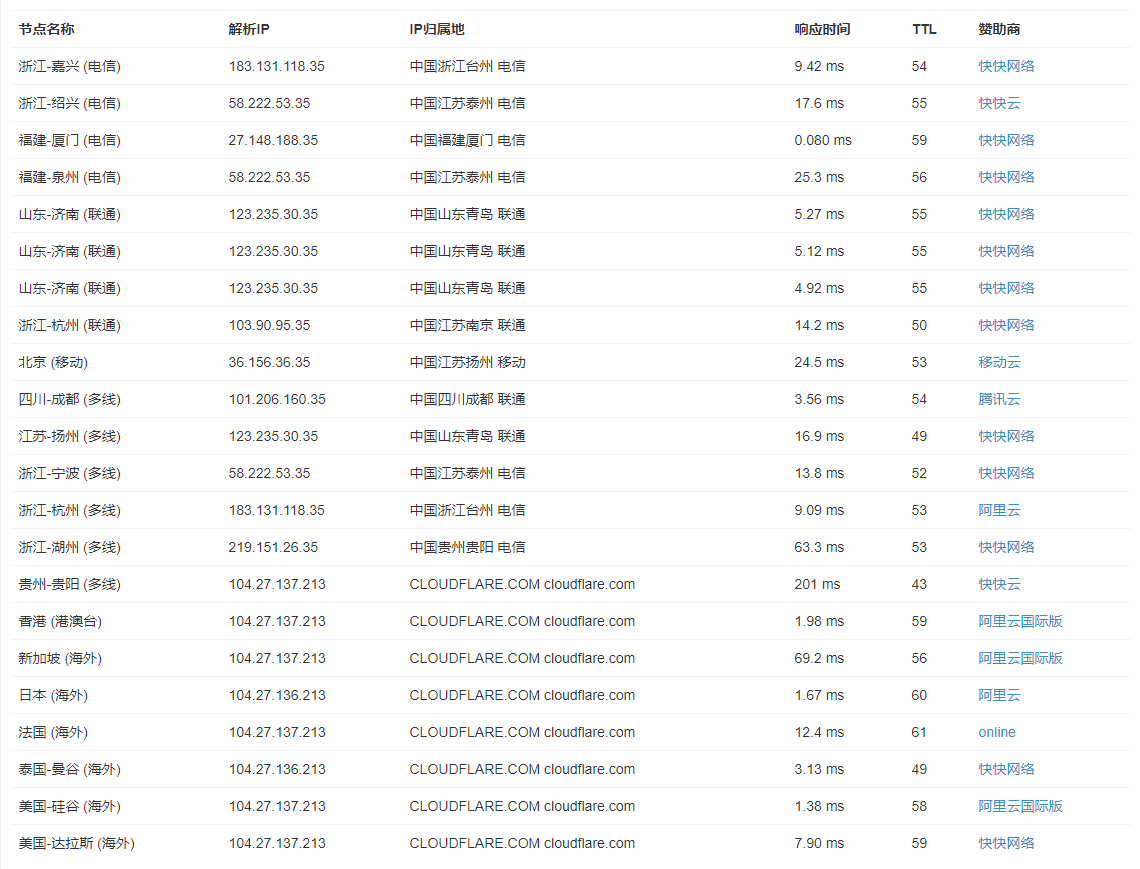Click the 节点名称 column header
Screen dimensions: 1140x869
46,29
